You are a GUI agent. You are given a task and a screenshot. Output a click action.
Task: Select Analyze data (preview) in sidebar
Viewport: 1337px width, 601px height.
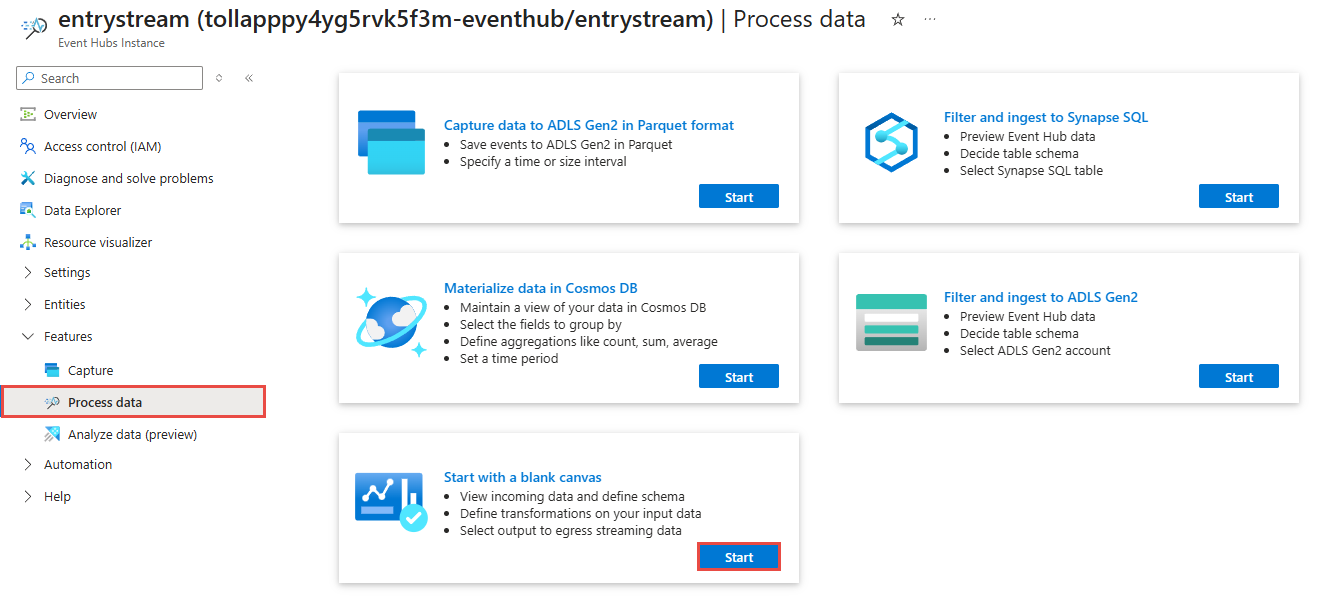[132, 435]
